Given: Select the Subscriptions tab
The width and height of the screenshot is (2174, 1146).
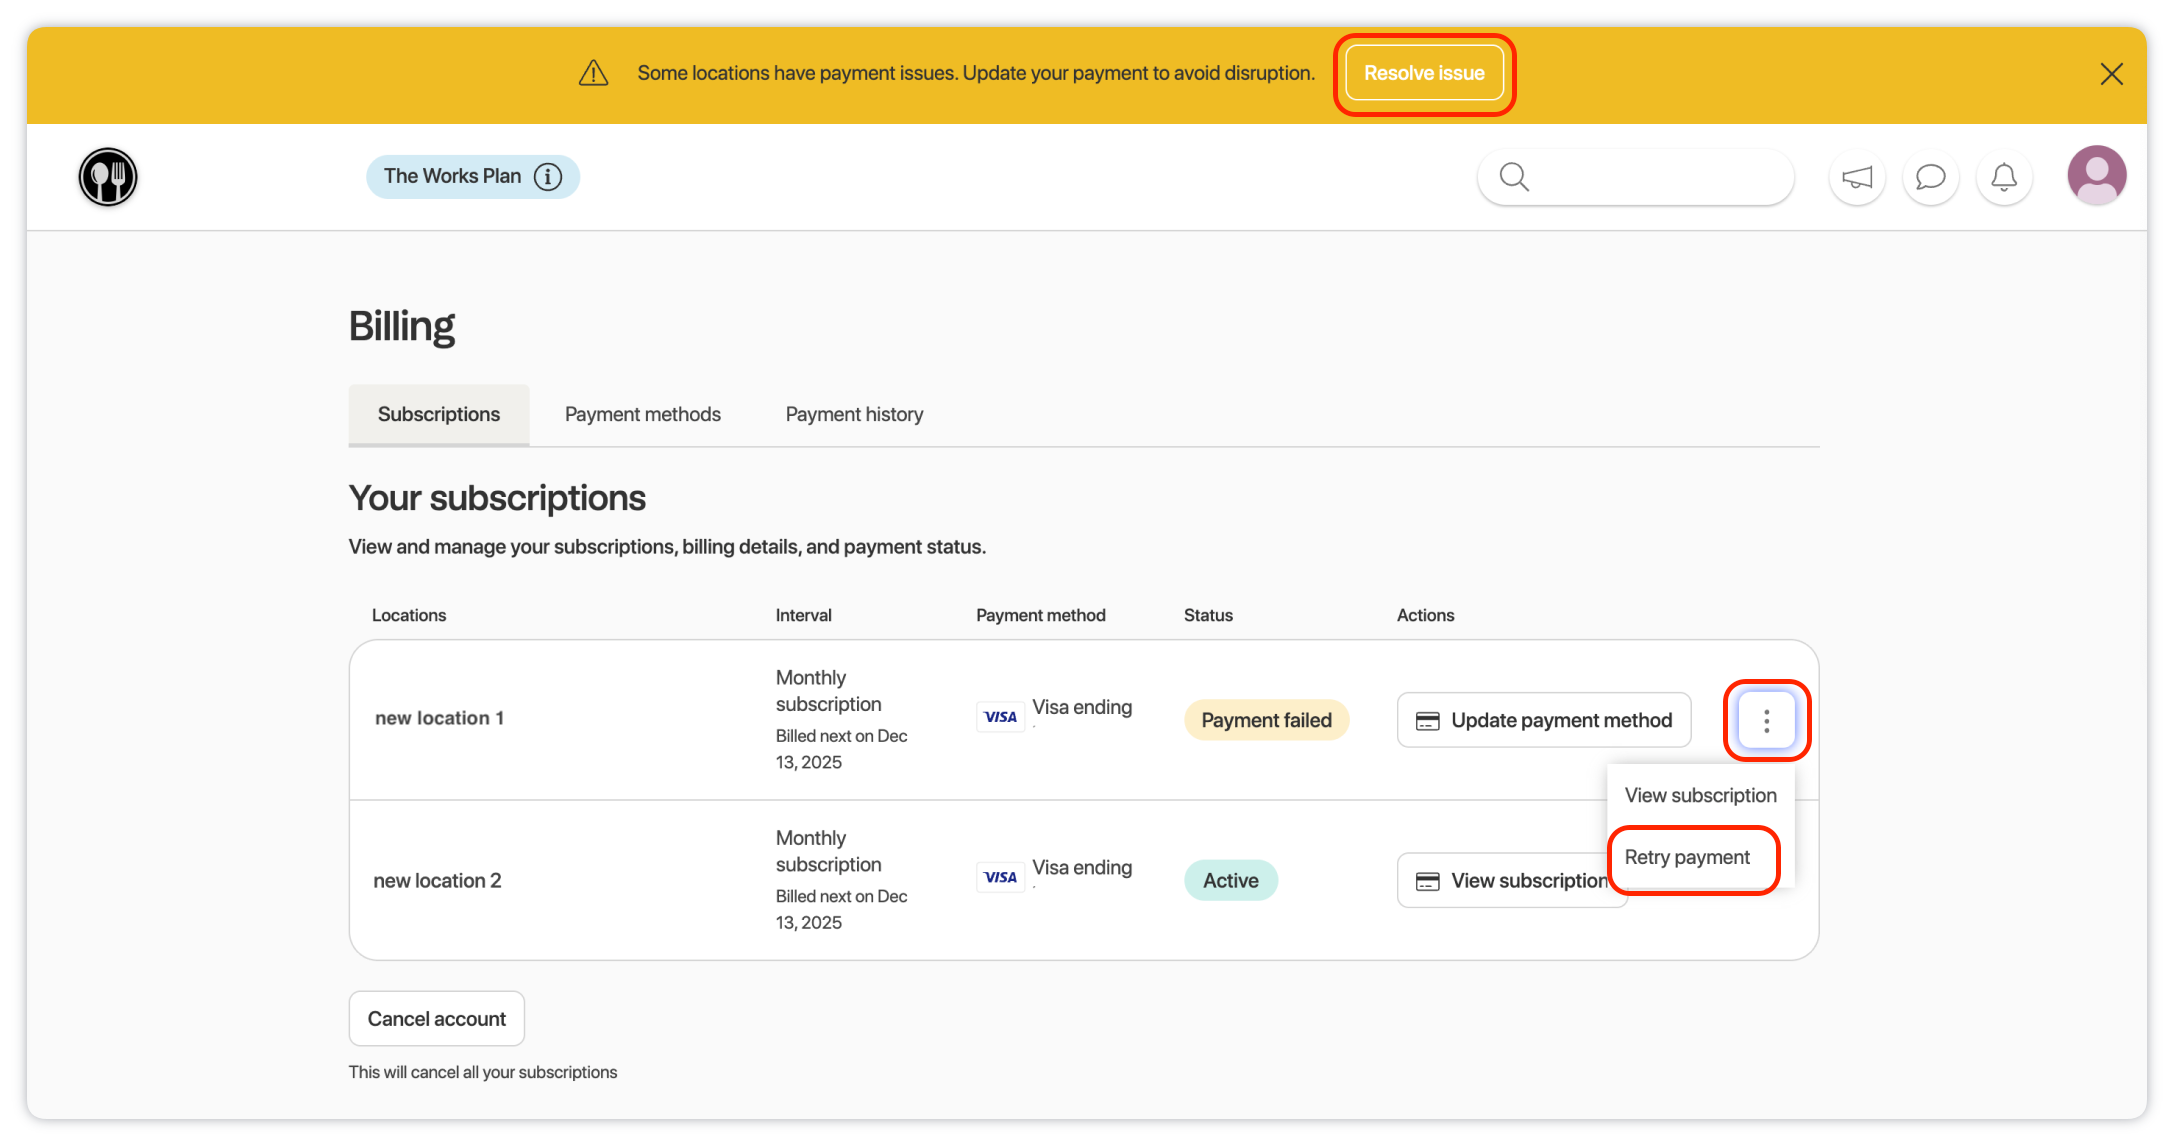Looking at the screenshot, I should pyautogui.click(x=438, y=414).
